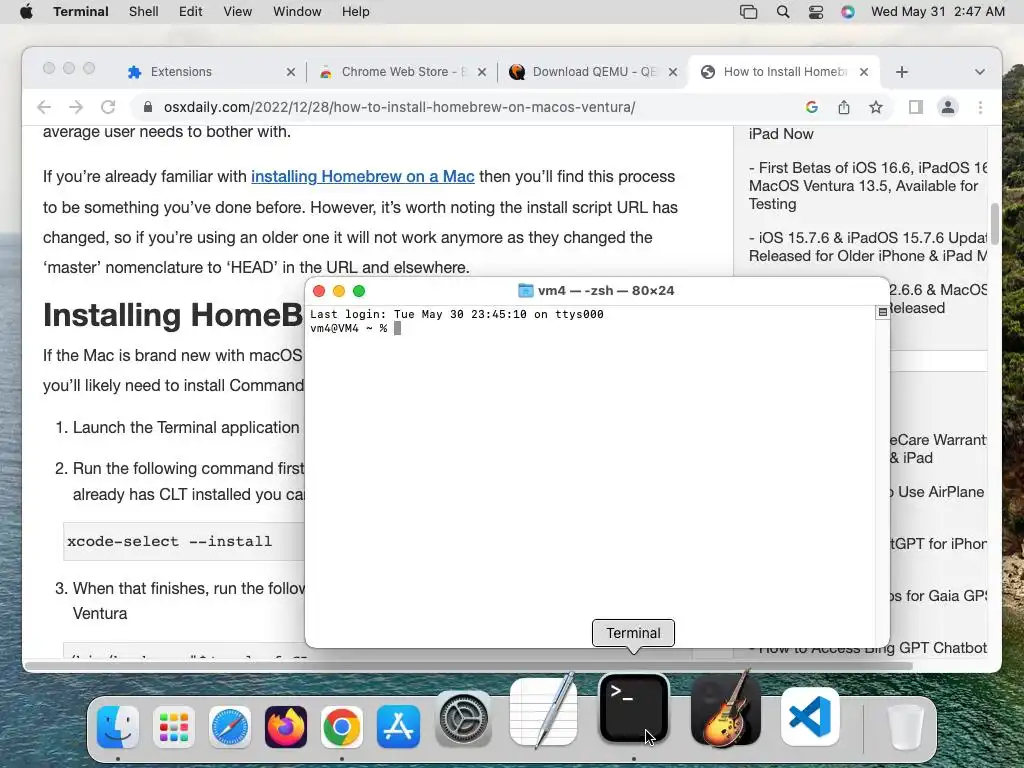Screen dimensions: 1024x768
Task: Close the How to Install Homebrew tab
Action: tap(864, 72)
